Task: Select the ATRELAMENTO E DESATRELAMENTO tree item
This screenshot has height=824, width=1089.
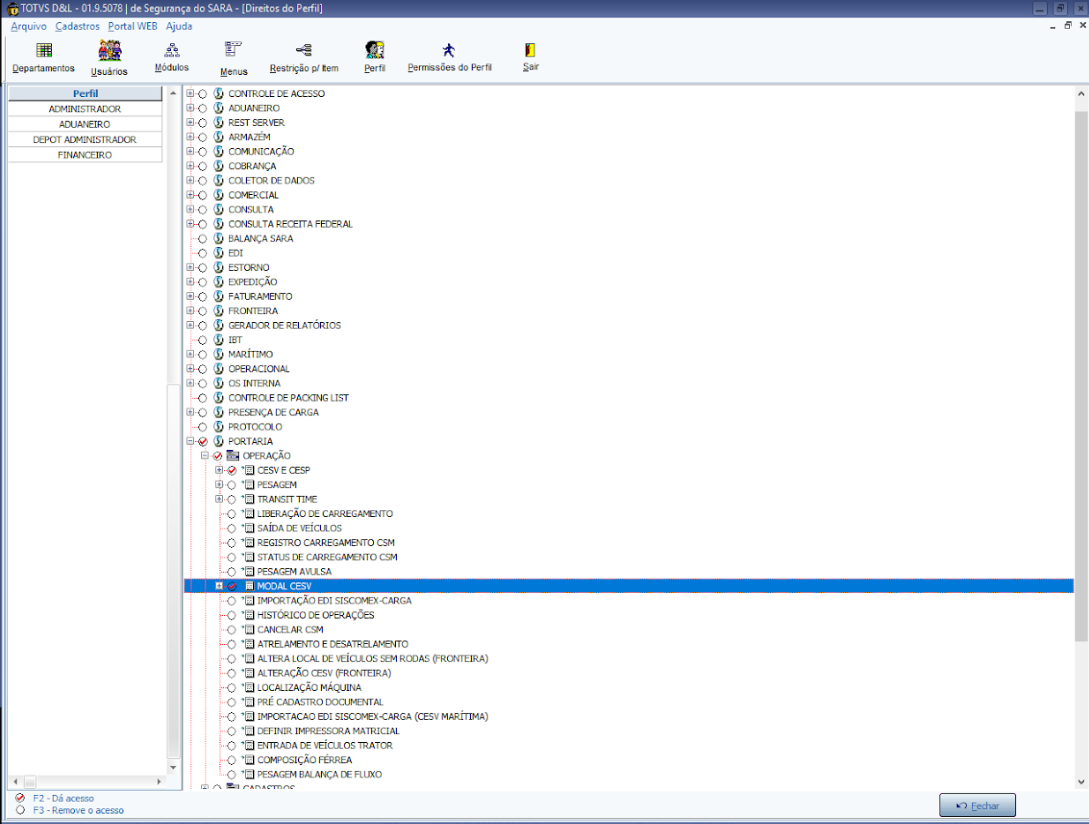Action: [333, 644]
